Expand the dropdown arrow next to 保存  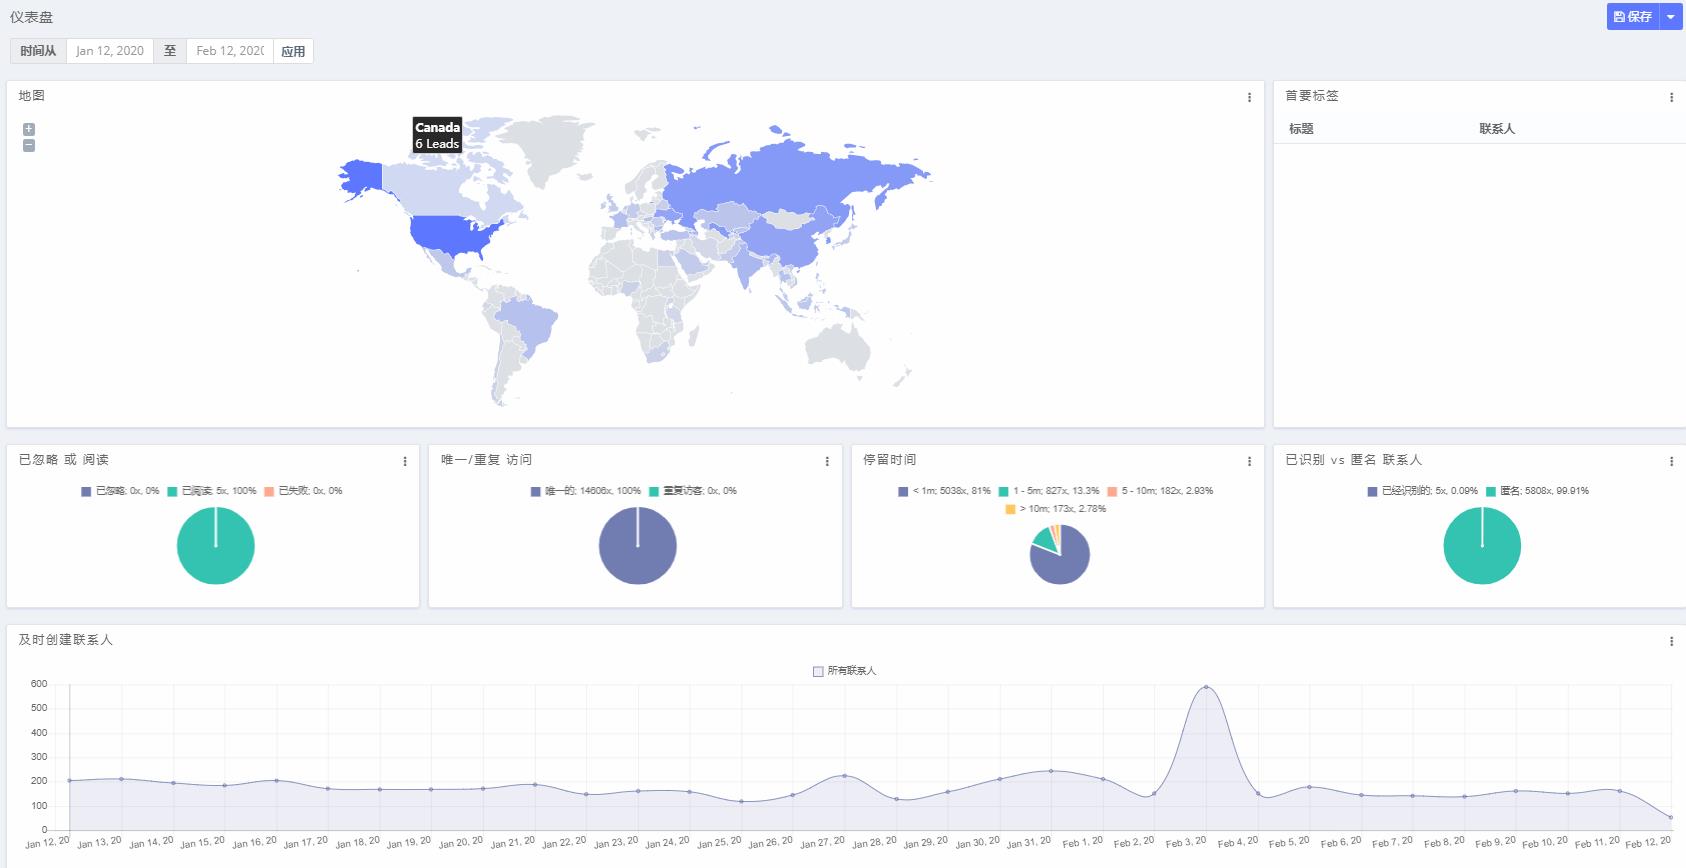click(1671, 17)
